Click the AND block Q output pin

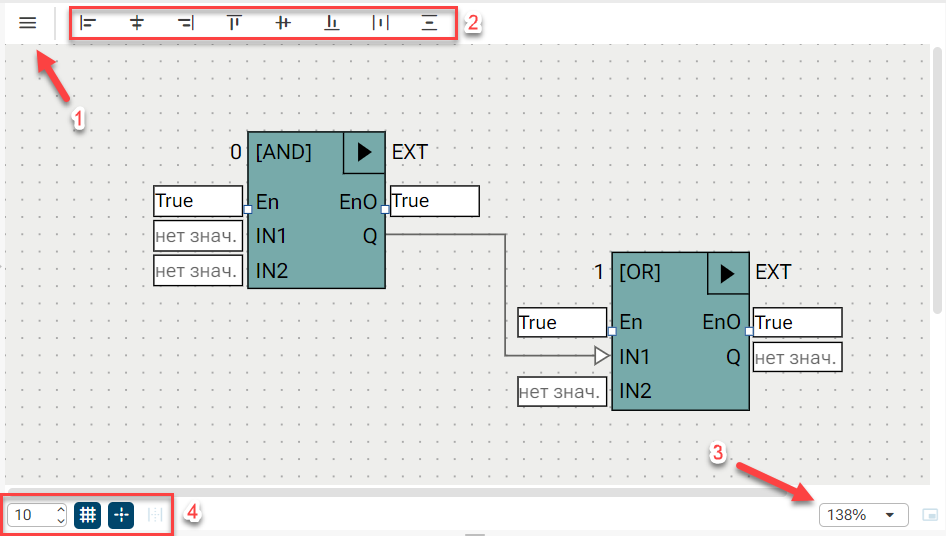(370, 236)
